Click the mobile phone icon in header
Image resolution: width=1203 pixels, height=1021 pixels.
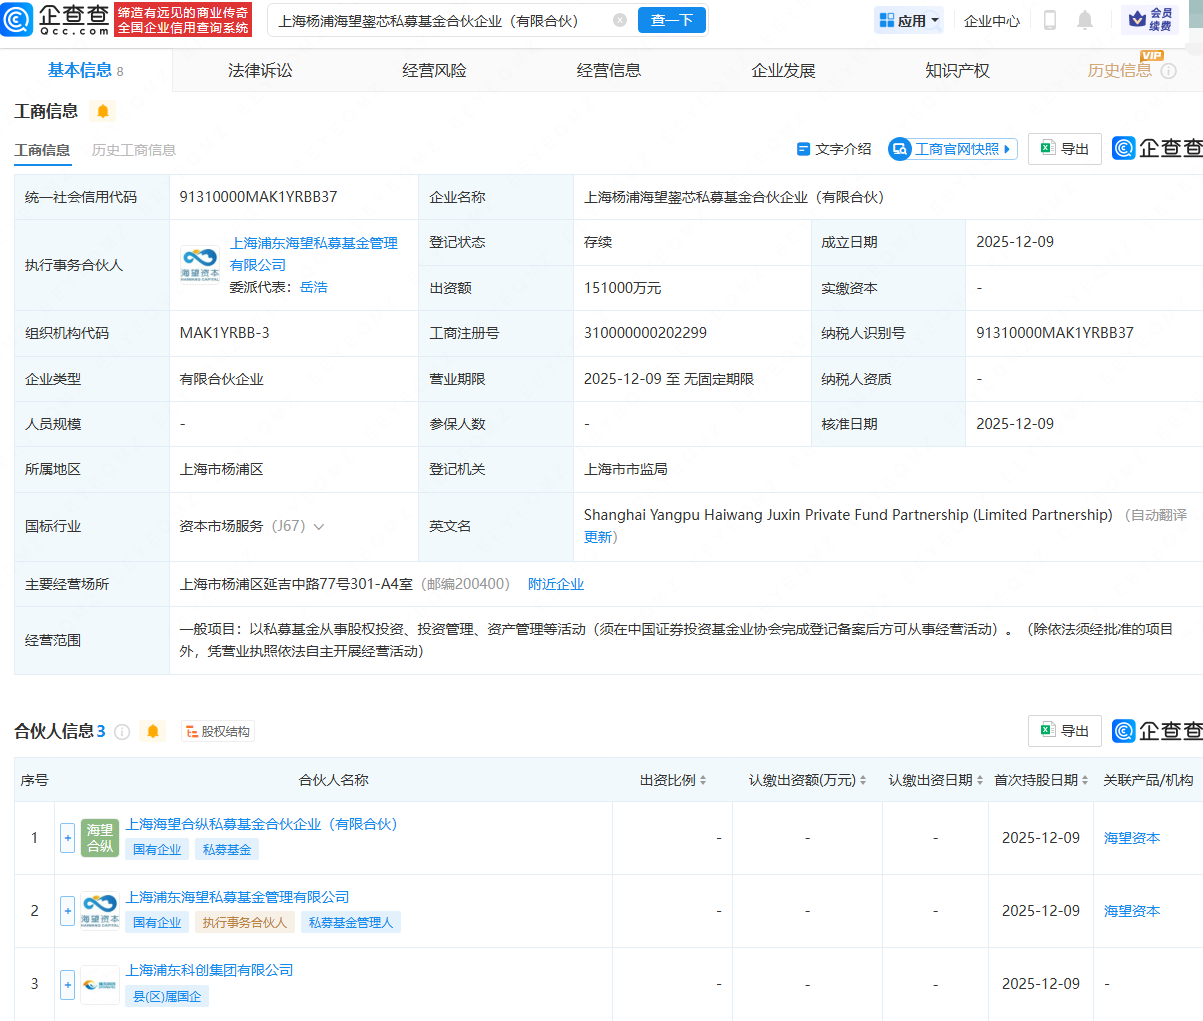point(1050,20)
